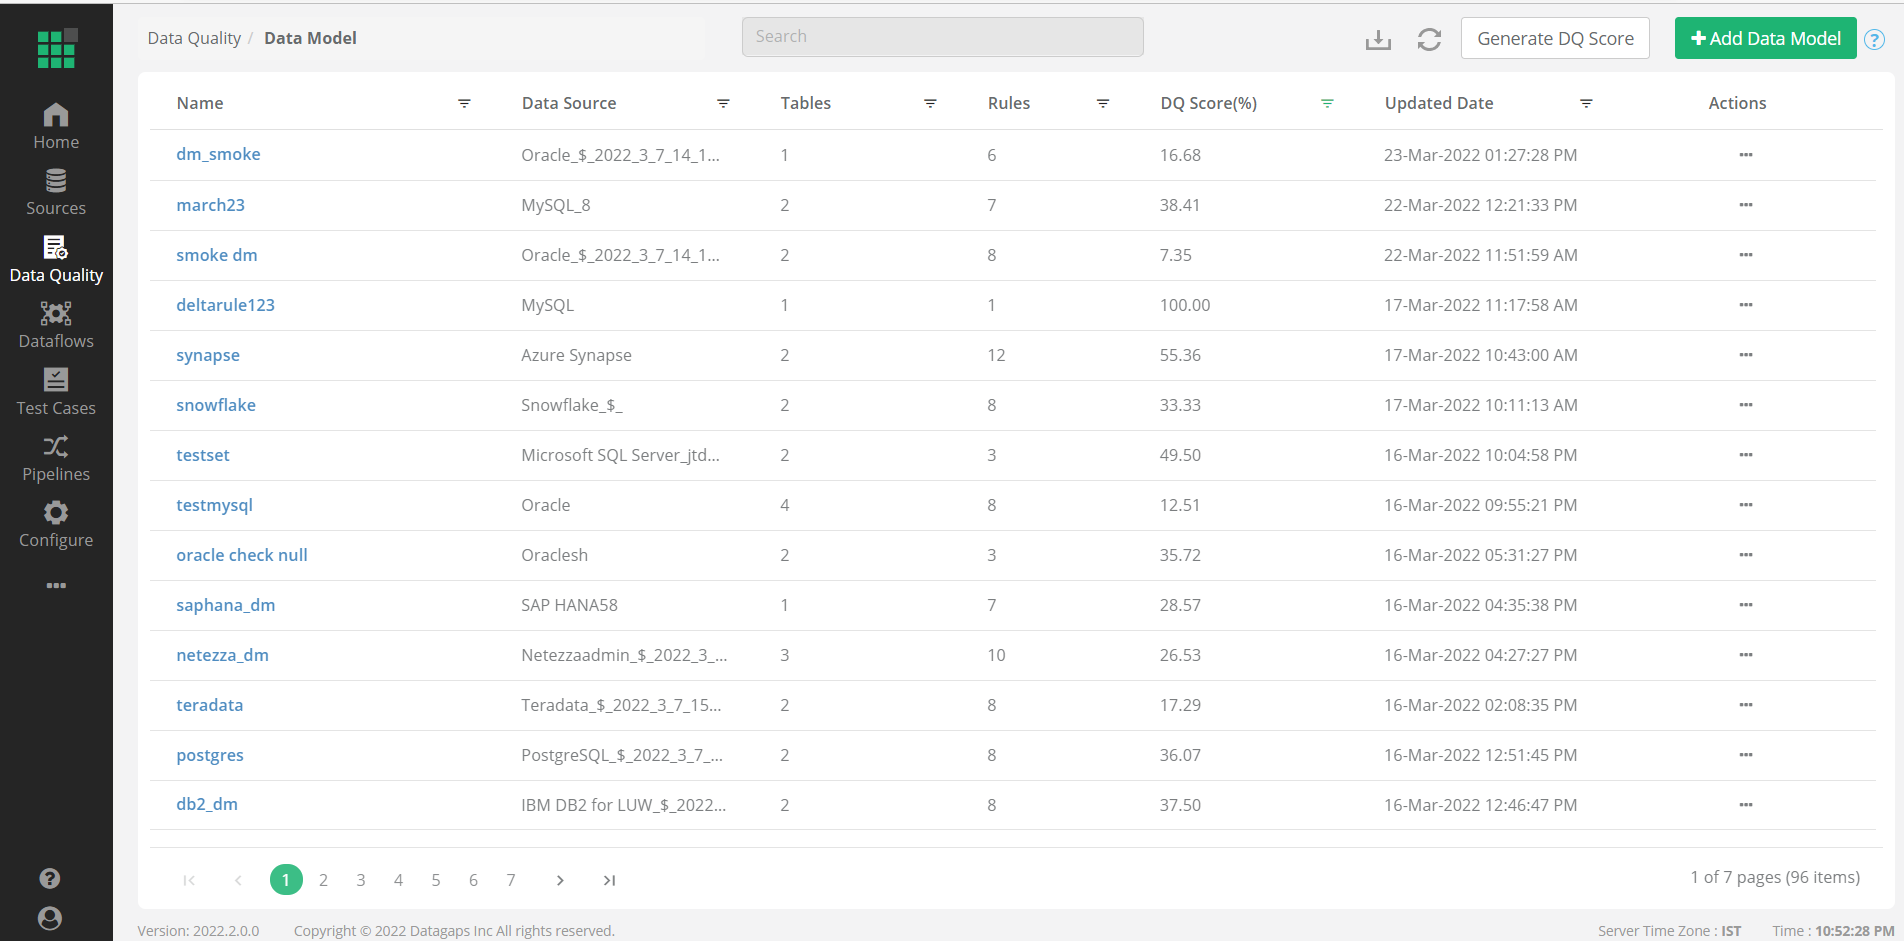Refresh the data model list
The width and height of the screenshot is (1904, 941).
click(1428, 38)
